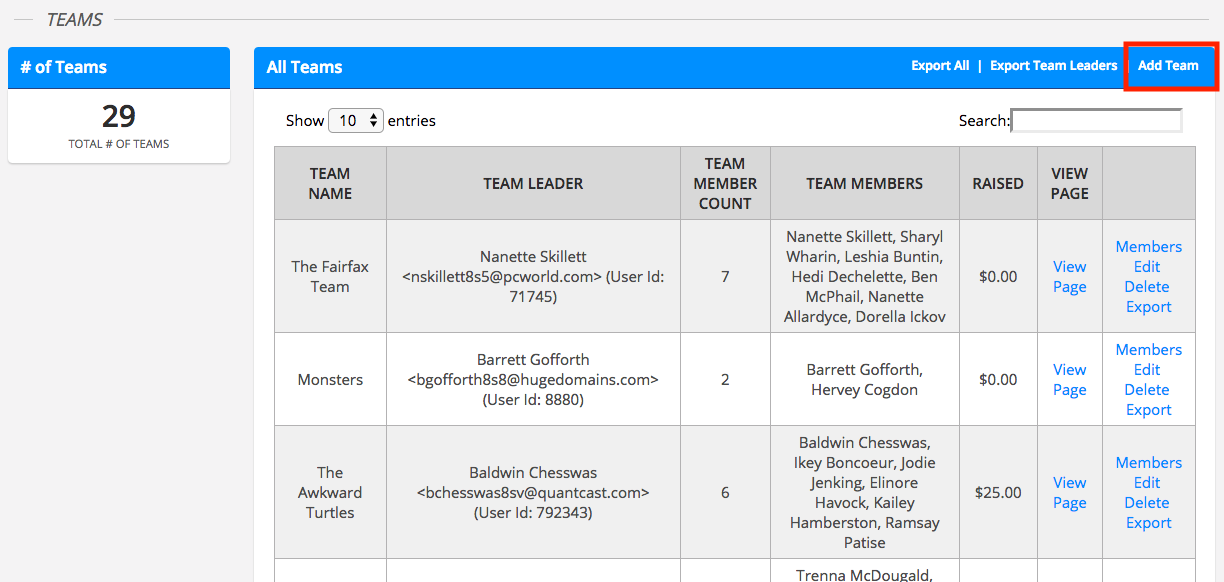The image size is (1224, 582).
Task: Export The Awkward Turtles team
Action: [x=1149, y=523]
